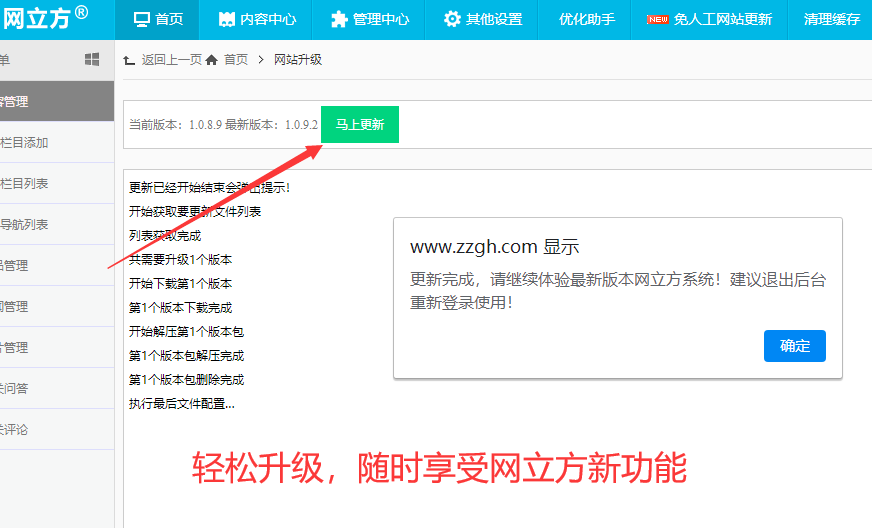Open the 内容中心 navigation menu
Viewport: 872px width, 528px height.
tap(256, 19)
